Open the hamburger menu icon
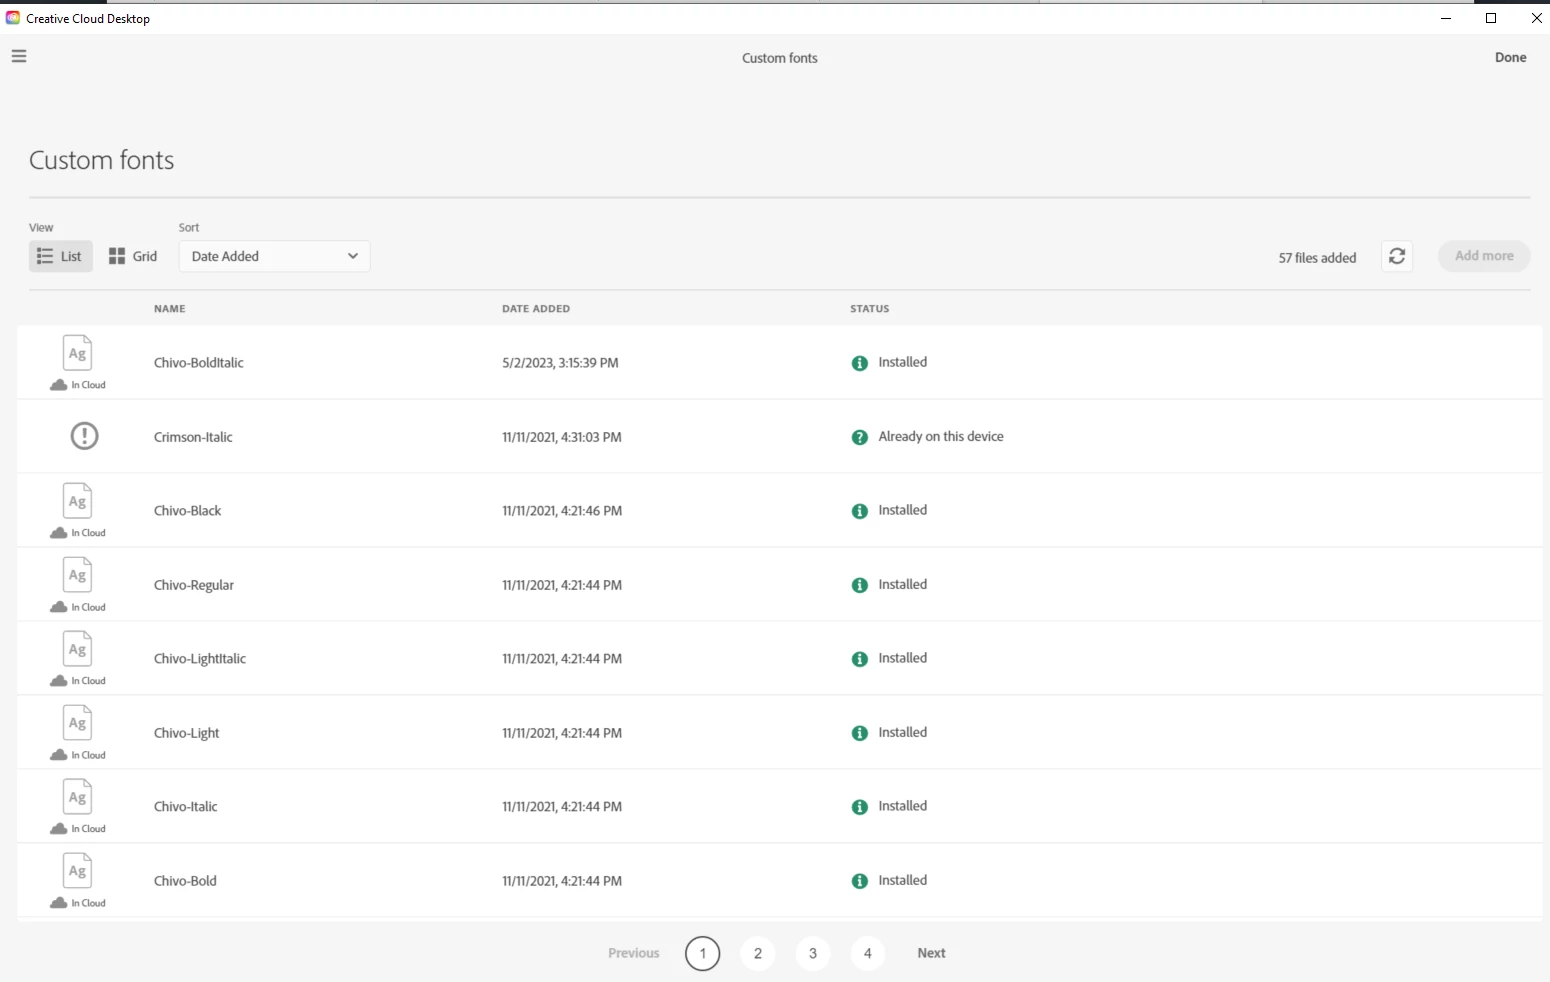1550x982 pixels. click(x=19, y=56)
